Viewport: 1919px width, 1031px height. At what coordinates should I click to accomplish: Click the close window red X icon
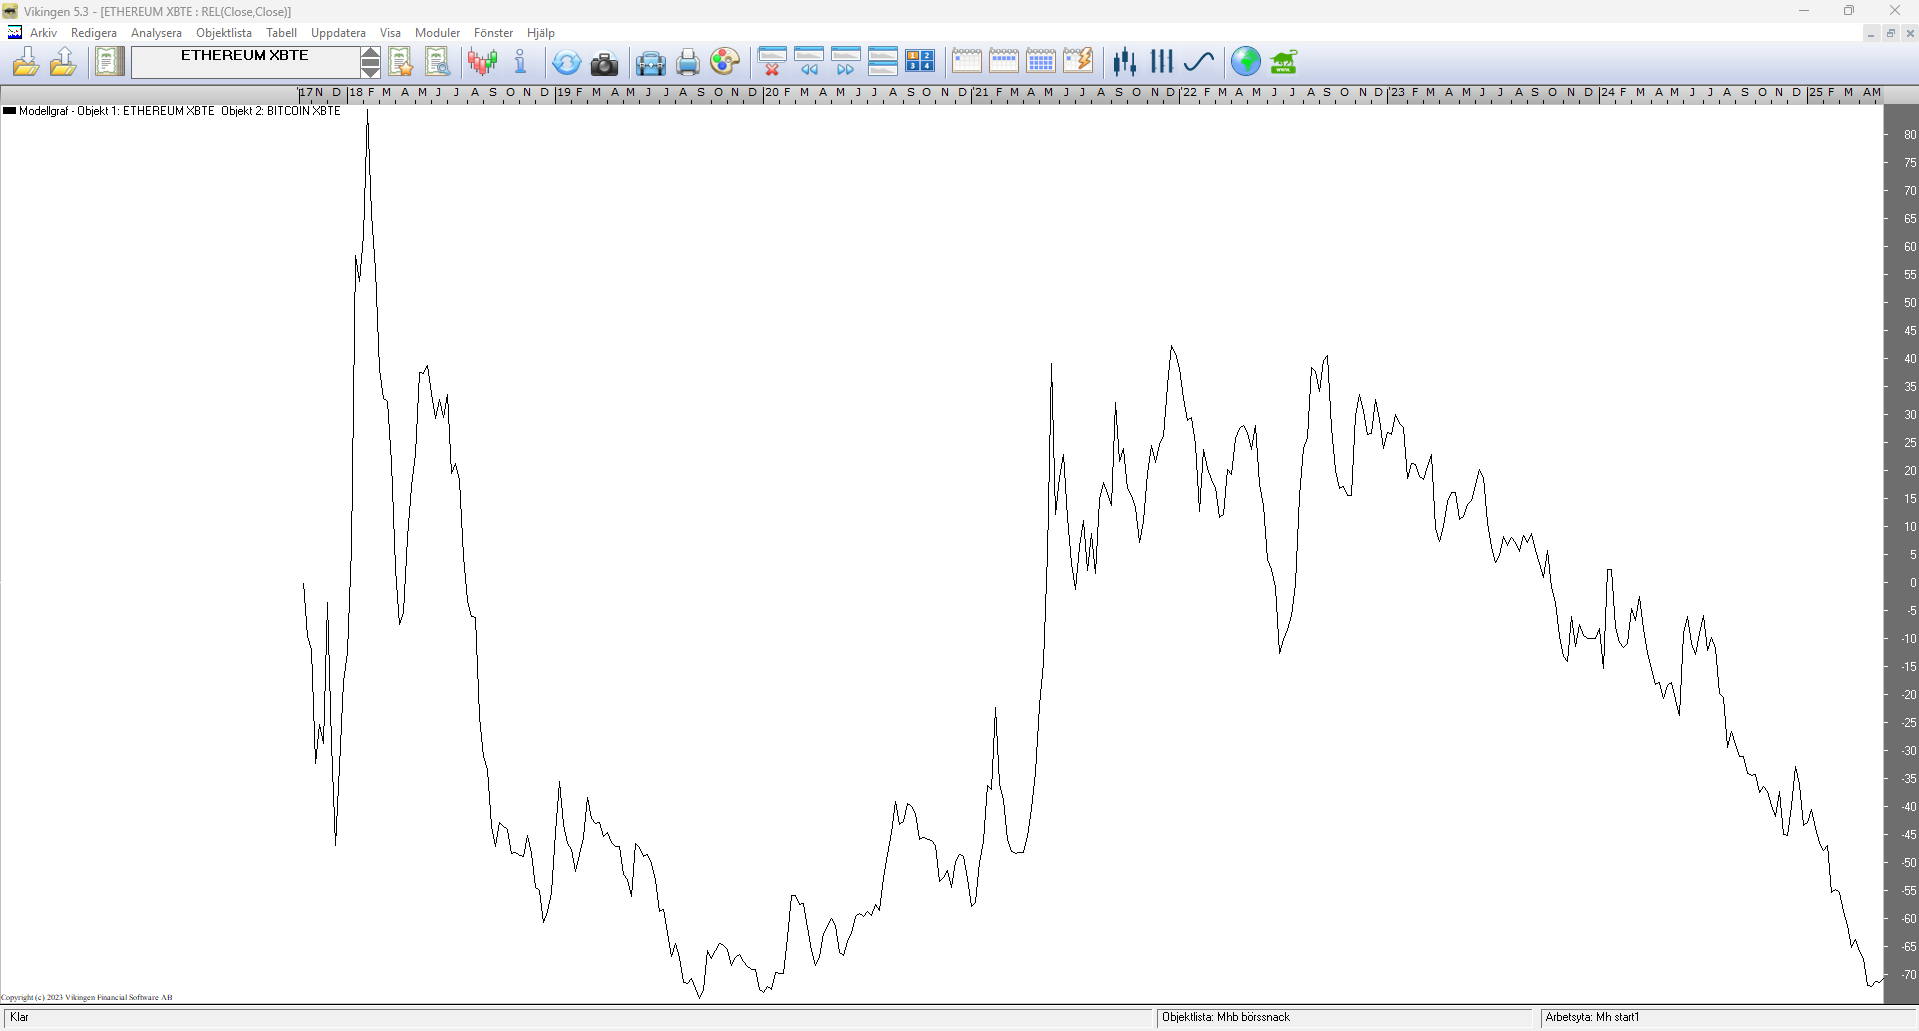click(772, 62)
